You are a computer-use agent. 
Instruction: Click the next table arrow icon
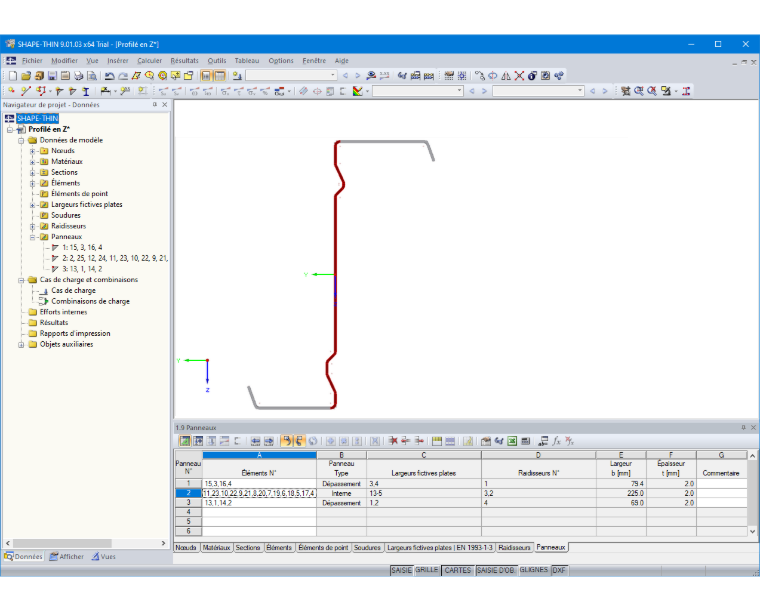pos(269,441)
